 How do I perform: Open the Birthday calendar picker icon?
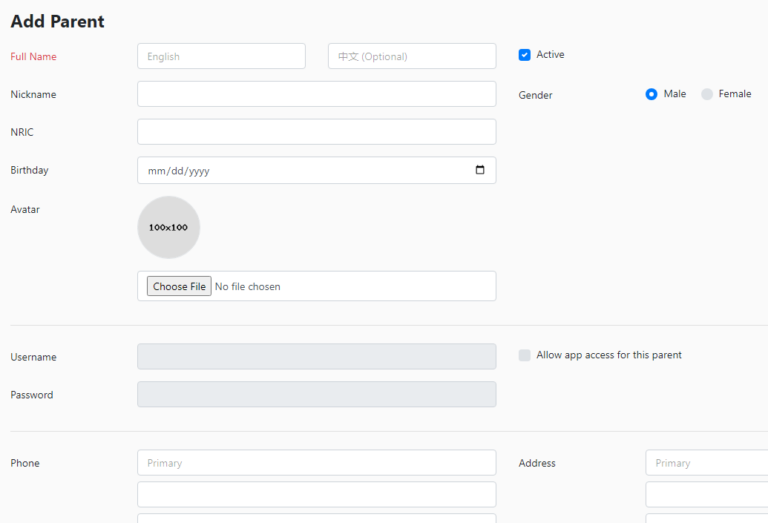coord(480,169)
